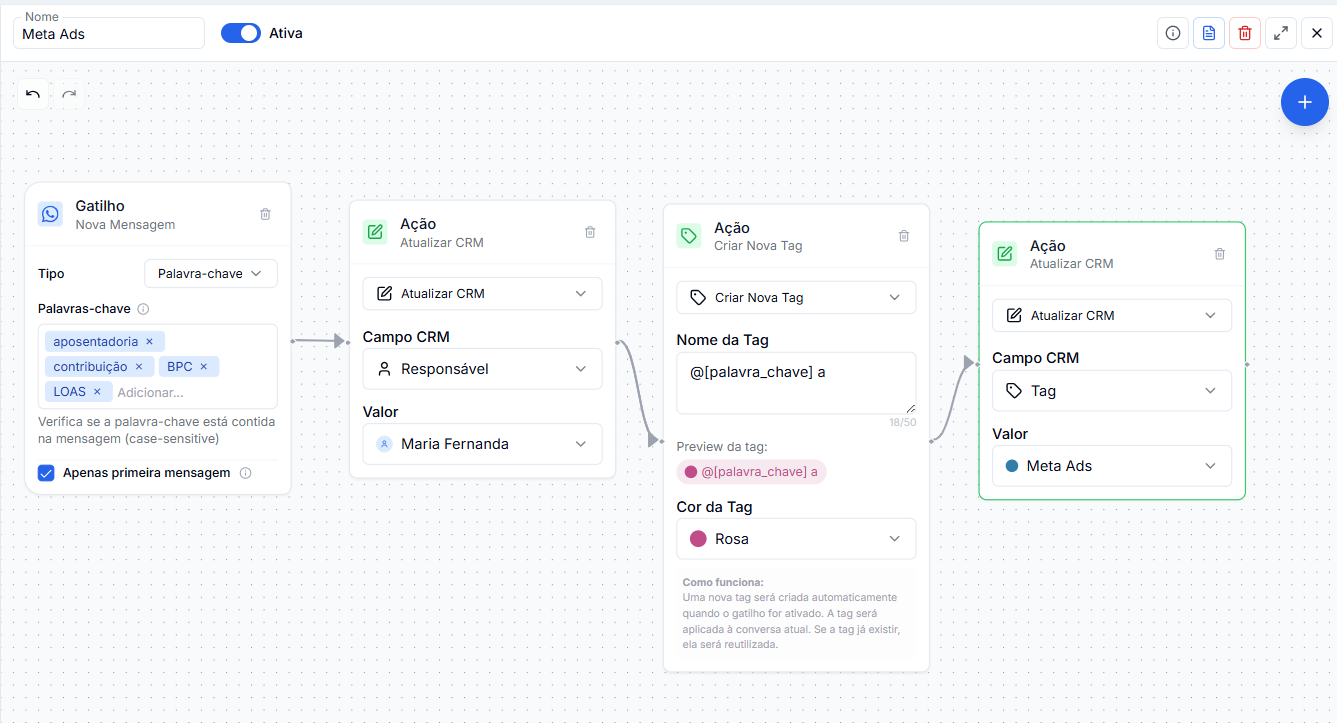Click the fullscreen expand icon in the toolbar
The height and width of the screenshot is (723, 1337).
[x=1280, y=32]
